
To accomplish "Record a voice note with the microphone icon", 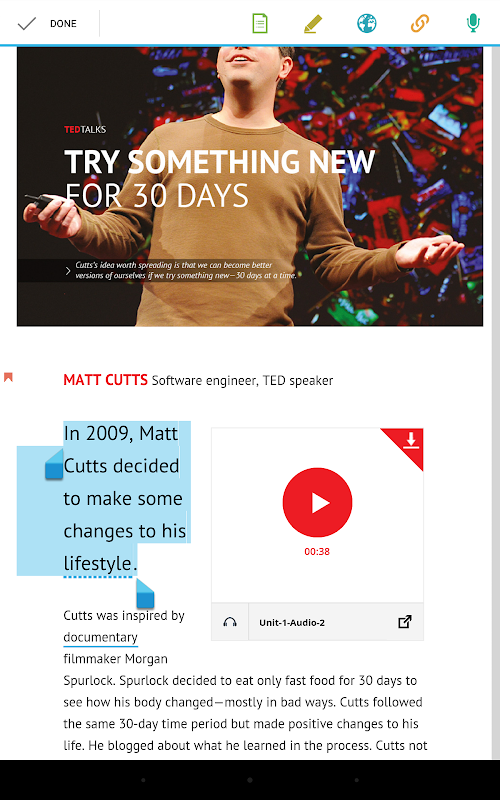I will pos(473,23).
